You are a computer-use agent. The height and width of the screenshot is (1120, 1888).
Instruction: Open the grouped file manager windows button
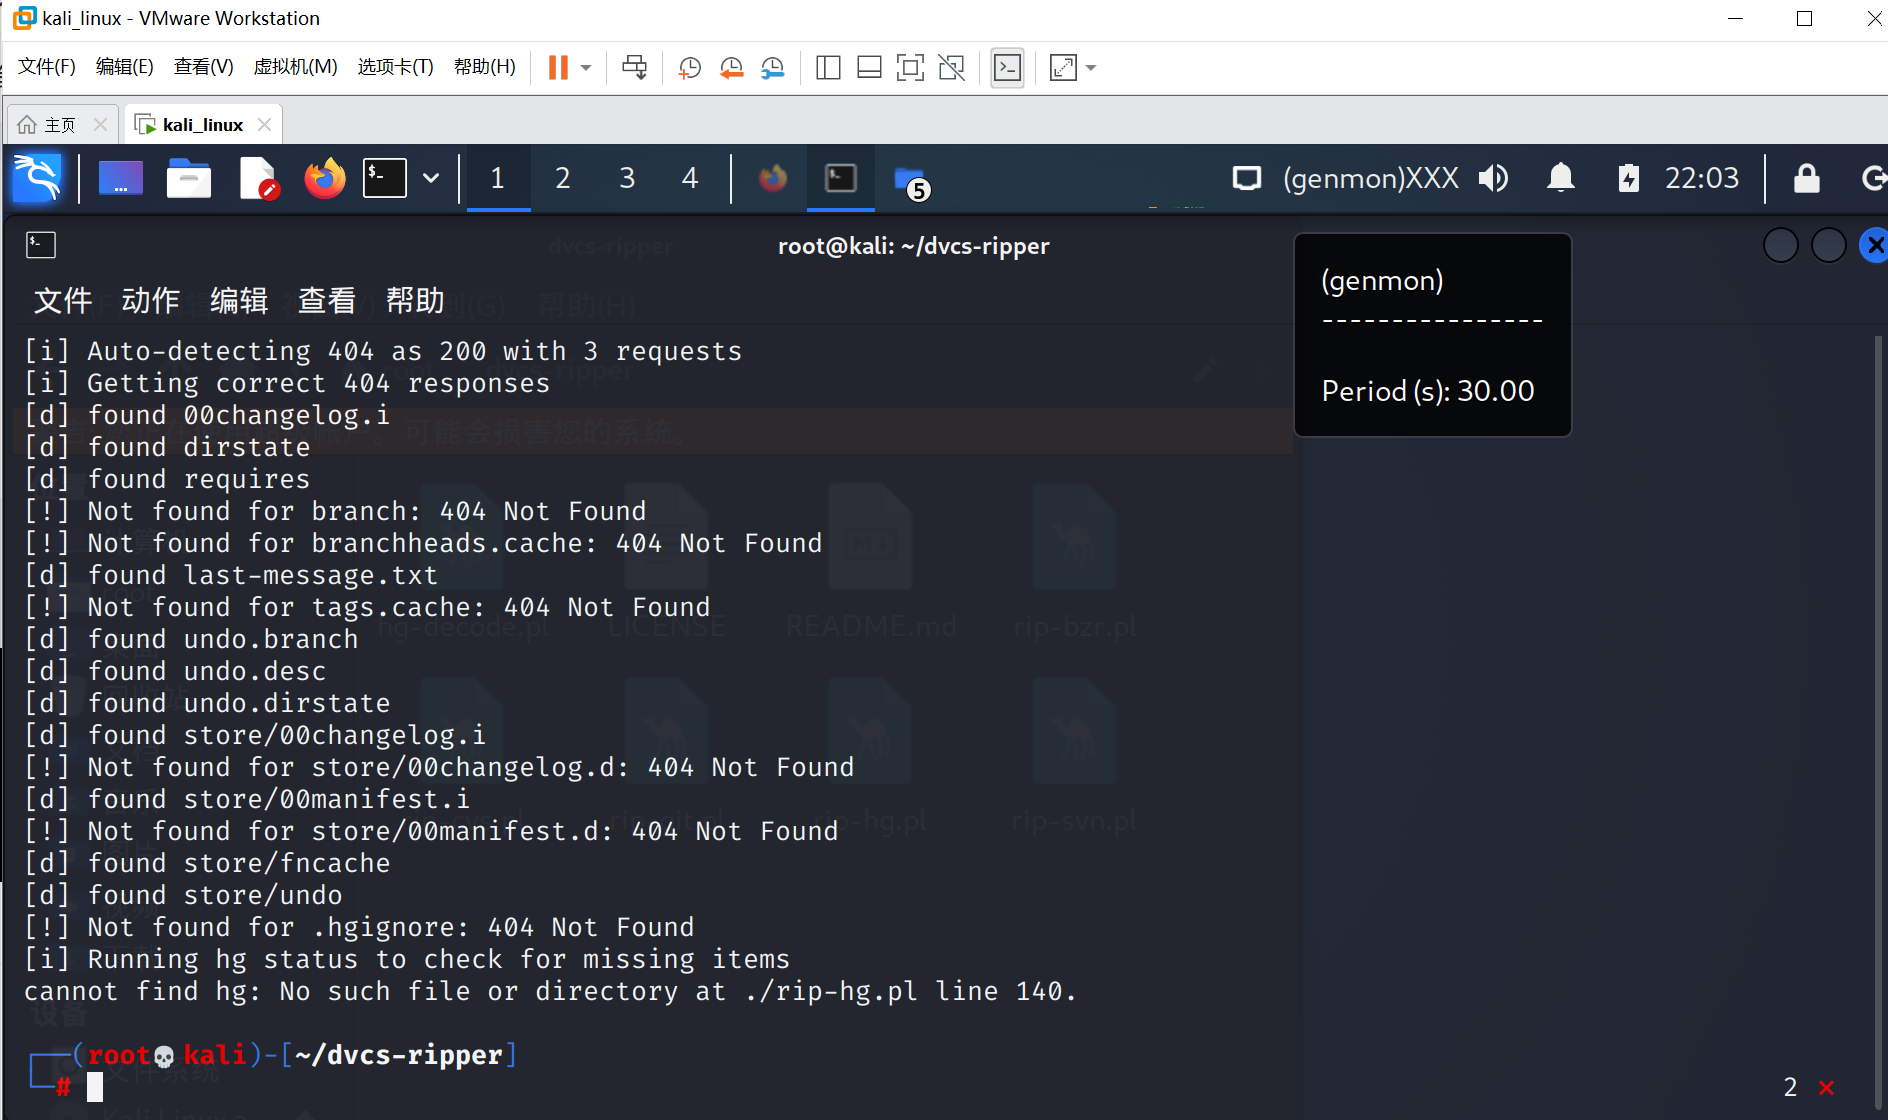point(912,181)
